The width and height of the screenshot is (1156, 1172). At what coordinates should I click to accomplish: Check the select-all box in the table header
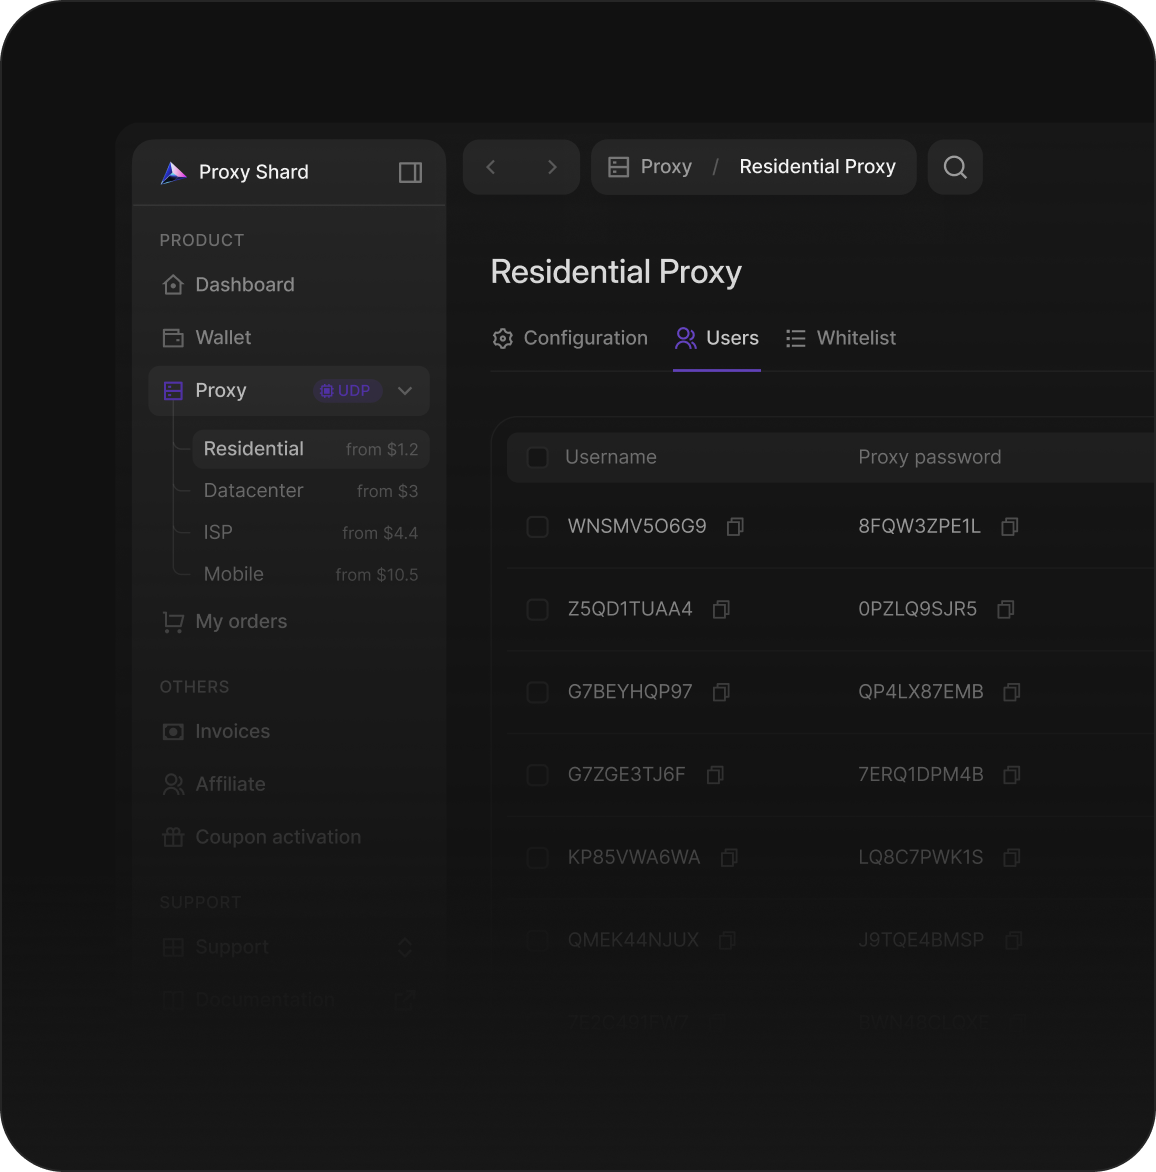(537, 457)
